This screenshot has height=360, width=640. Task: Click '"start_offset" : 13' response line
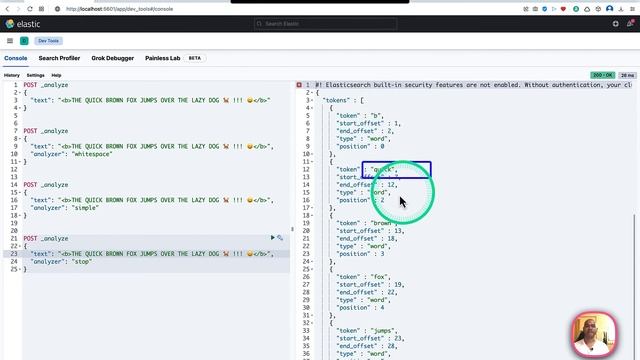point(370,231)
